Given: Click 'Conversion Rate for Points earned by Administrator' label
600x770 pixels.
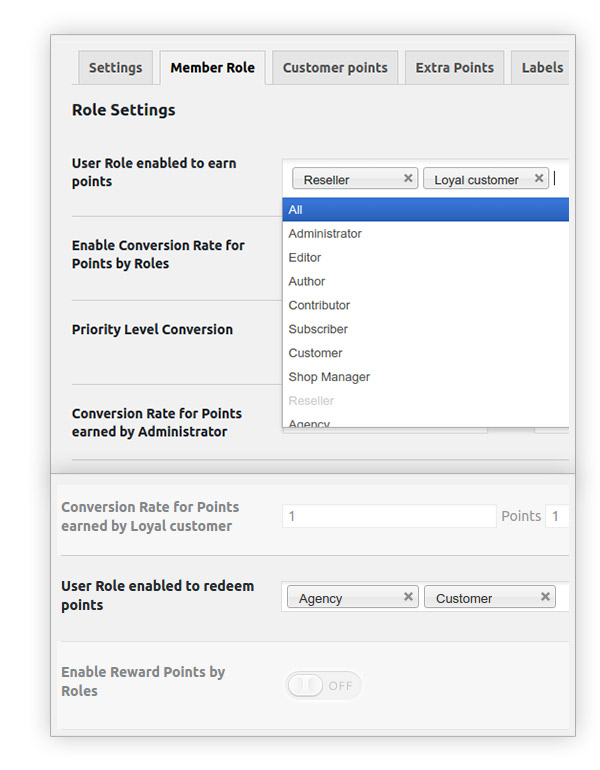Looking at the screenshot, I should tap(157, 422).
